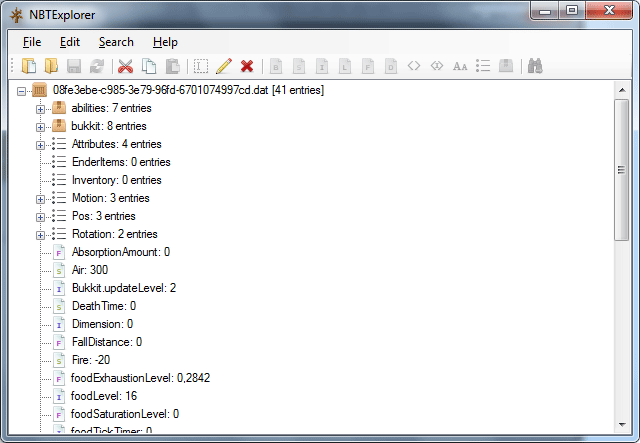Select 'Motion: 3 entries' row

click(111, 198)
